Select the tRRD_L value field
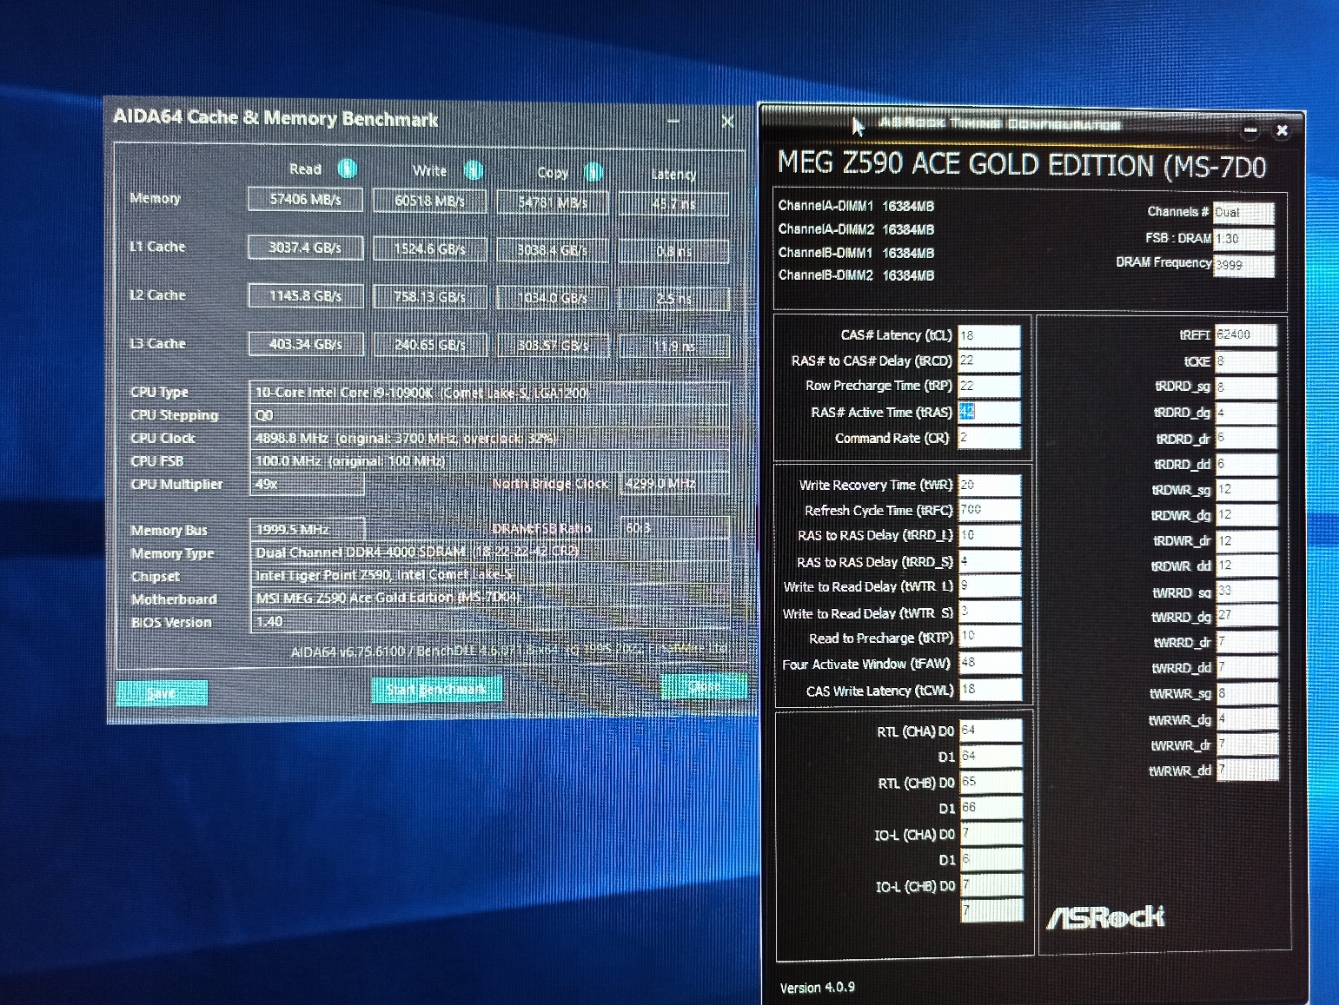This screenshot has width=1339, height=1005. [989, 536]
